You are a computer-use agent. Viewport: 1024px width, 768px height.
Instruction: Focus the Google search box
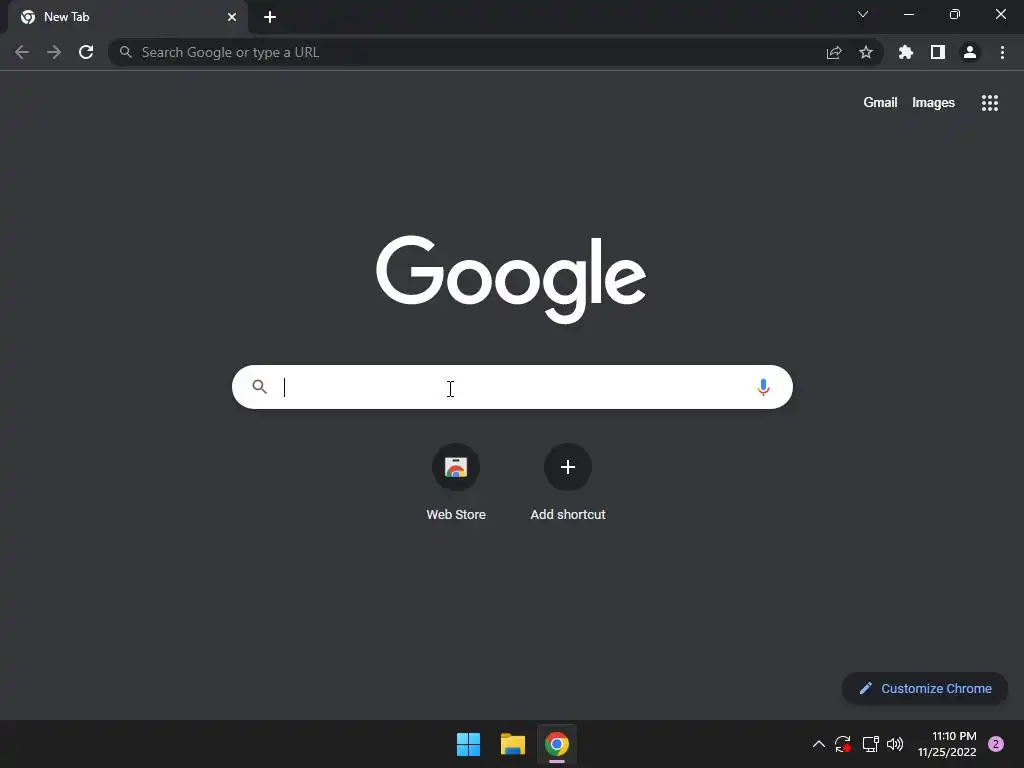point(513,387)
